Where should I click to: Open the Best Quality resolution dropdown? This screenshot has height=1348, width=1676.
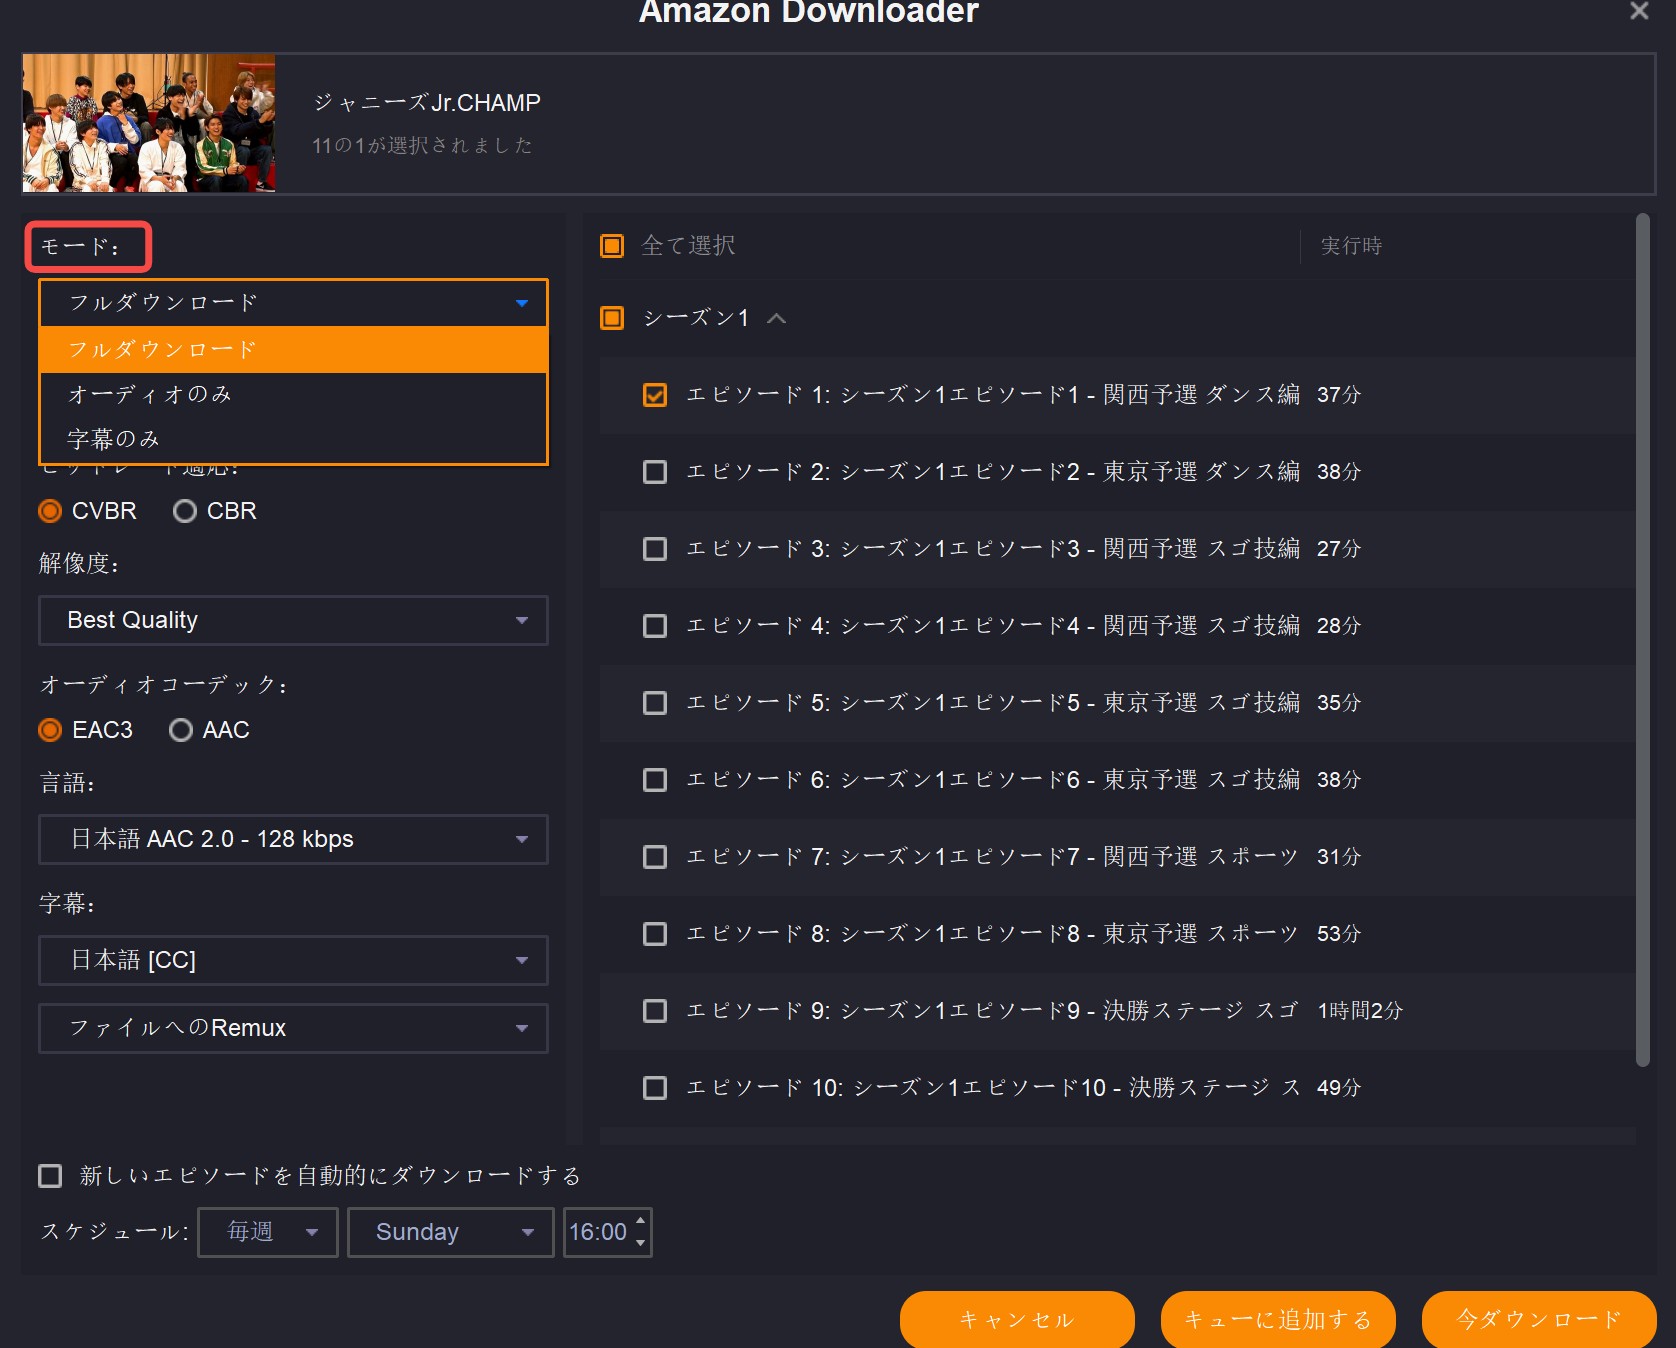point(293,620)
